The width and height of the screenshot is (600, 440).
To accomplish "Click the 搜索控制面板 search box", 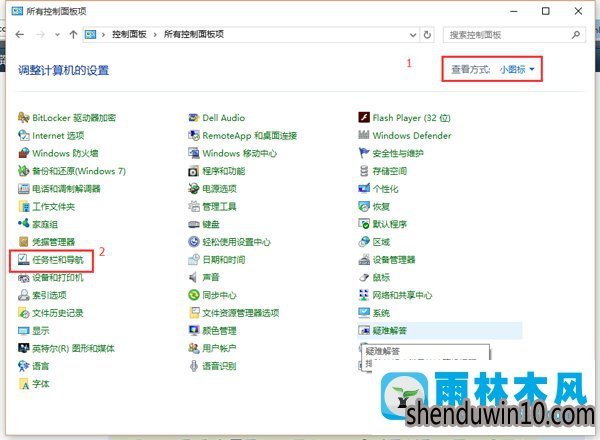I will coord(514,35).
